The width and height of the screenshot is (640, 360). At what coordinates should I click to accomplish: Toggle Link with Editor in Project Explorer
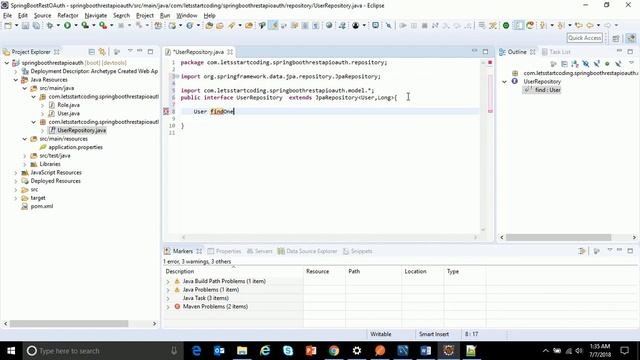click(x=102, y=52)
